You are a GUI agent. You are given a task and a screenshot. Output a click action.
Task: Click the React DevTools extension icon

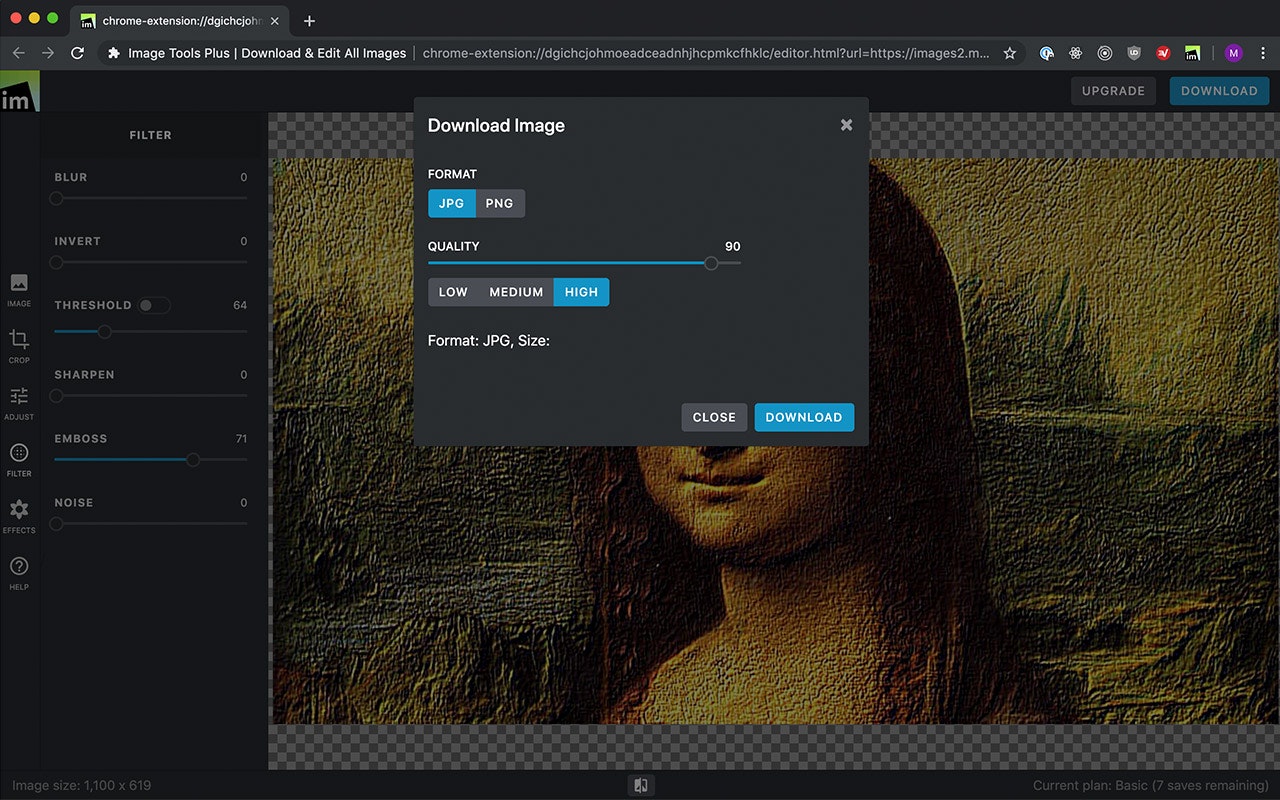1076,53
